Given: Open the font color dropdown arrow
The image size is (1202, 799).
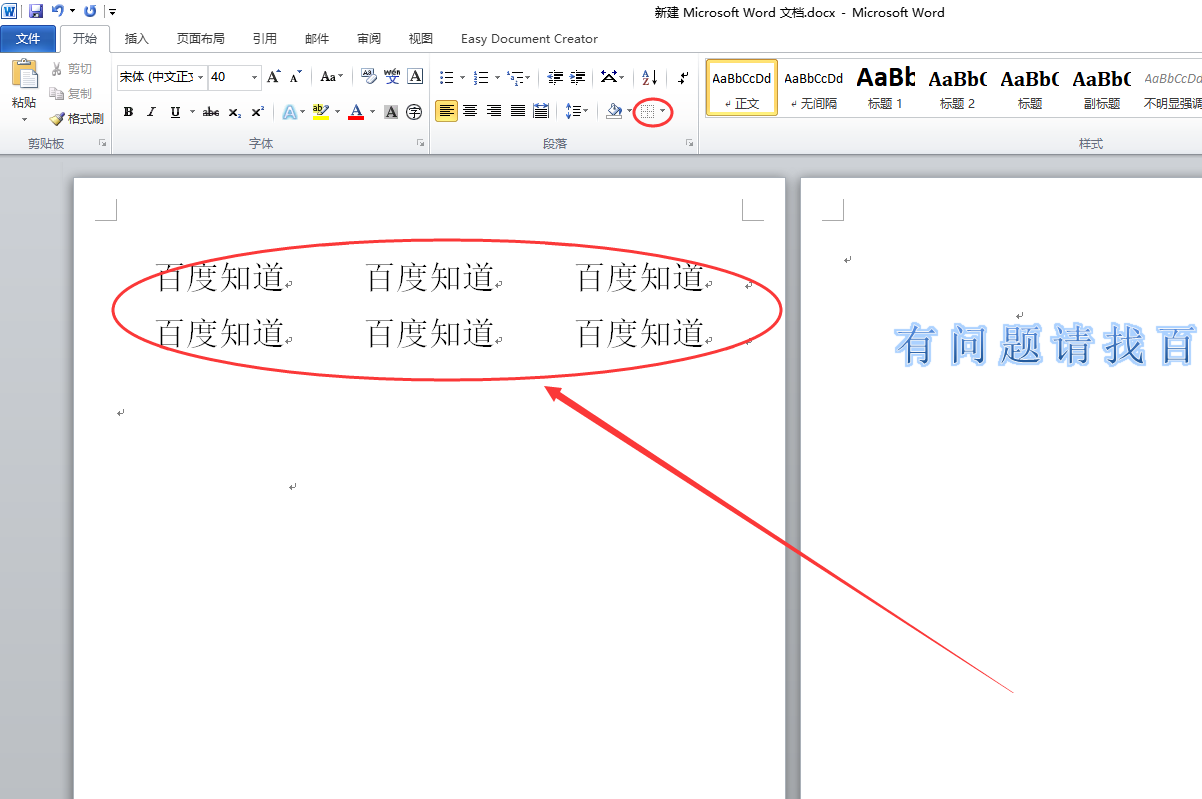Looking at the screenshot, I should coord(372,112).
